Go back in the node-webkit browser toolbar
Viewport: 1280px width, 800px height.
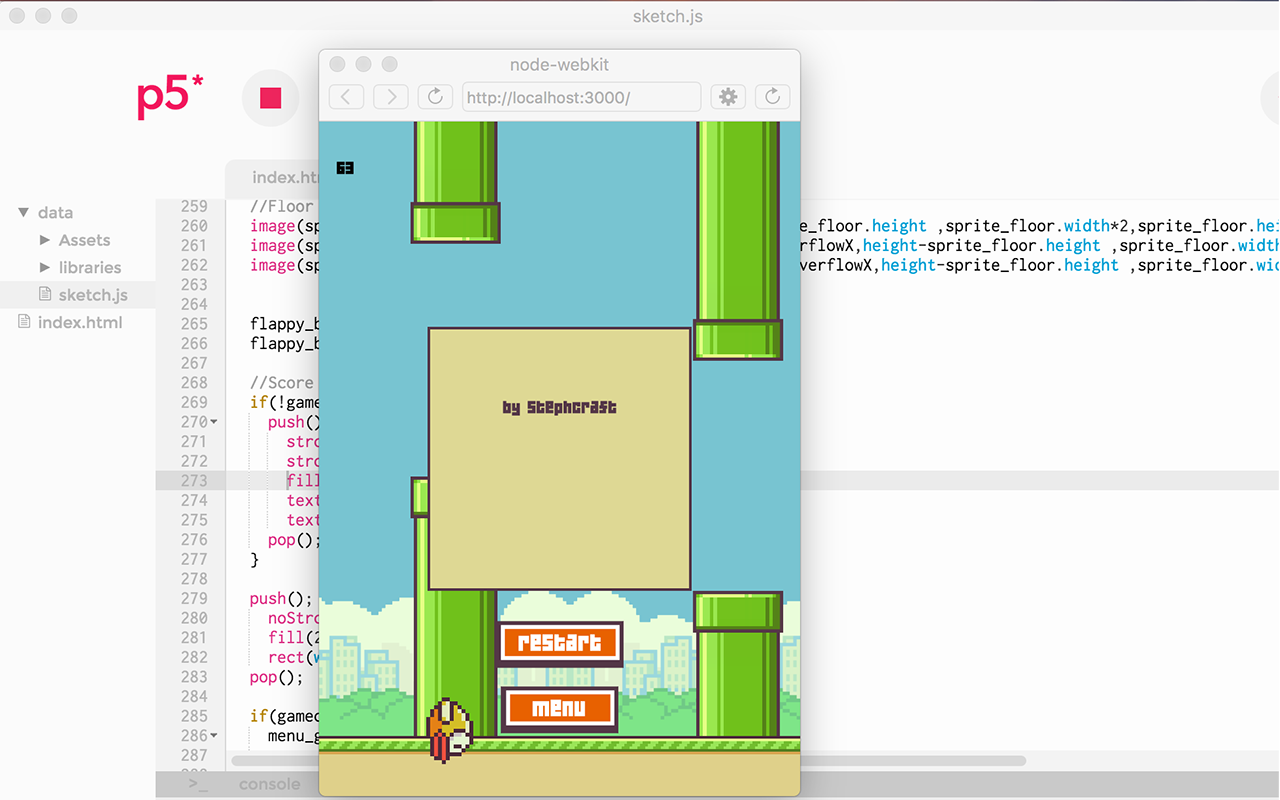(x=346, y=97)
